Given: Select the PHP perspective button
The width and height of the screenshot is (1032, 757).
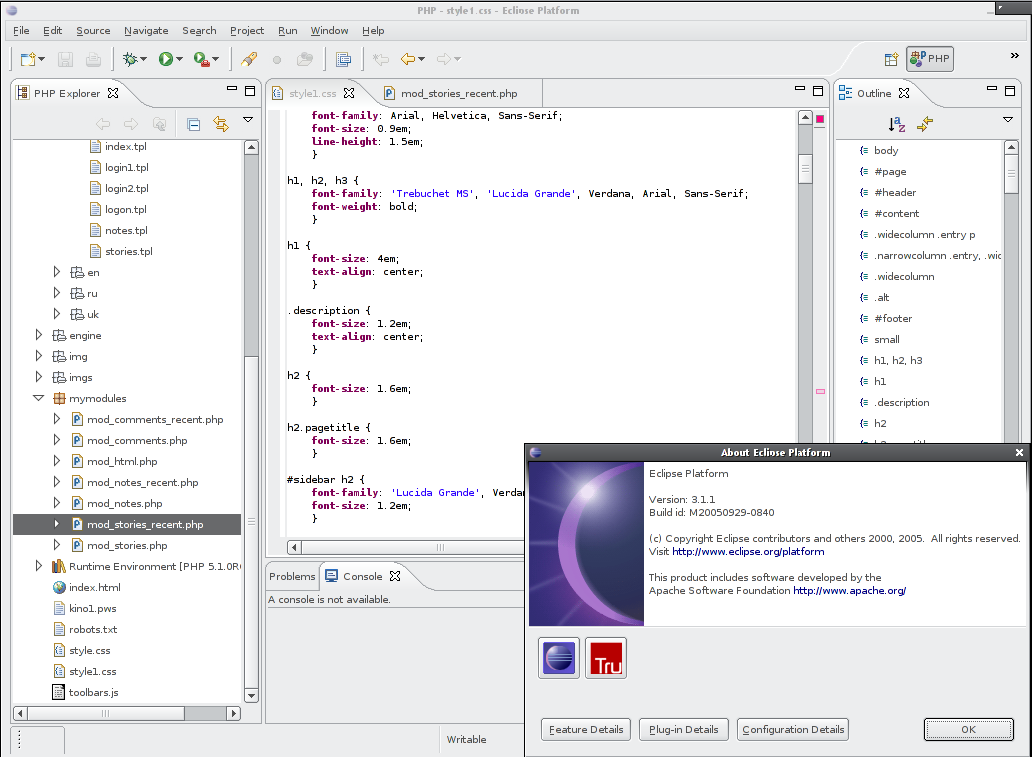Looking at the screenshot, I should pyautogui.click(x=929, y=59).
